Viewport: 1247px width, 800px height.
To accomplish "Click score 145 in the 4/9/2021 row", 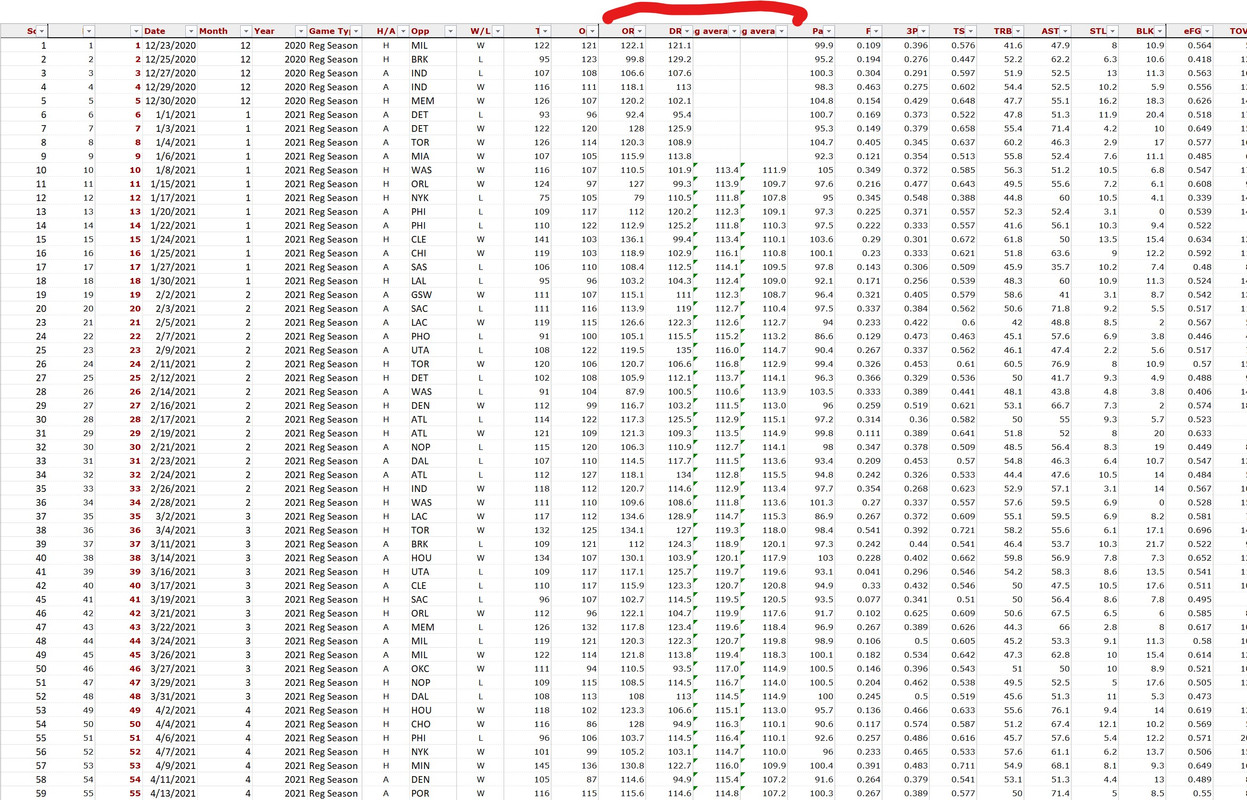I will pos(530,766).
